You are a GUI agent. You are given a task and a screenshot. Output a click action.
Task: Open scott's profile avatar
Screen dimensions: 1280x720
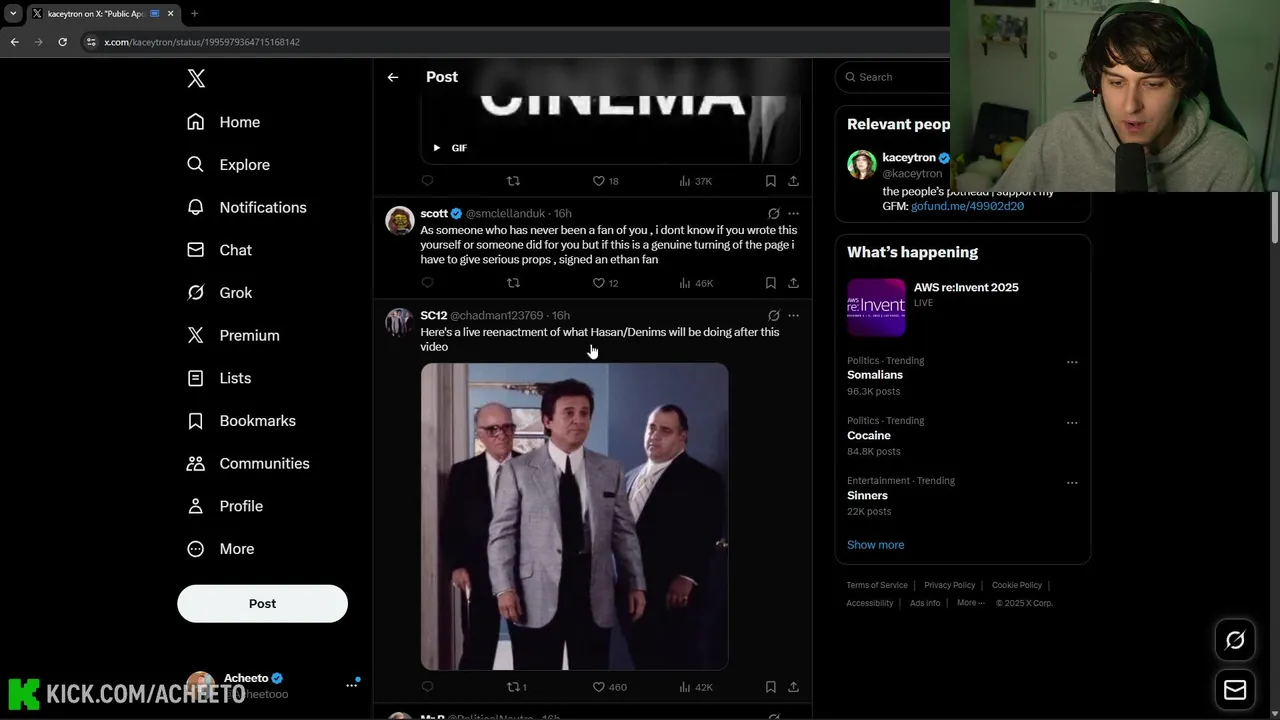[400, 220]
